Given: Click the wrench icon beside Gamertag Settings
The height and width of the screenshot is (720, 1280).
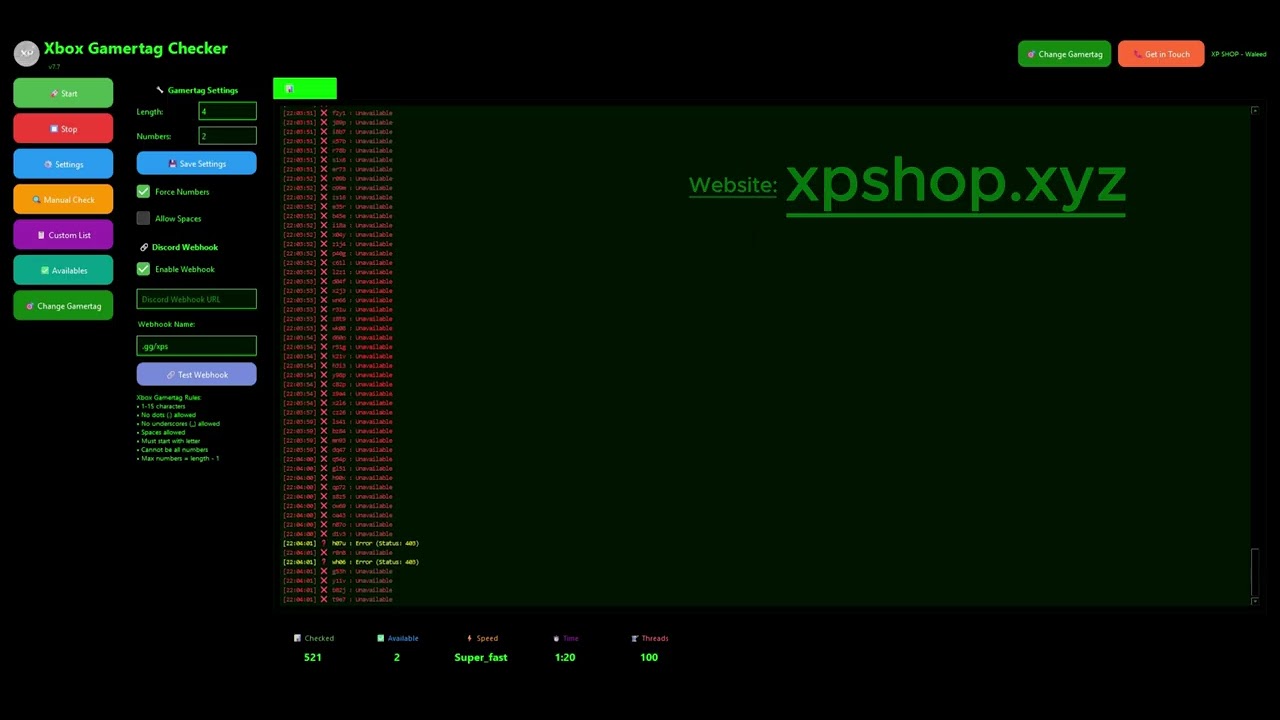Looking at the screenshot, I should [x=159, y=90].
